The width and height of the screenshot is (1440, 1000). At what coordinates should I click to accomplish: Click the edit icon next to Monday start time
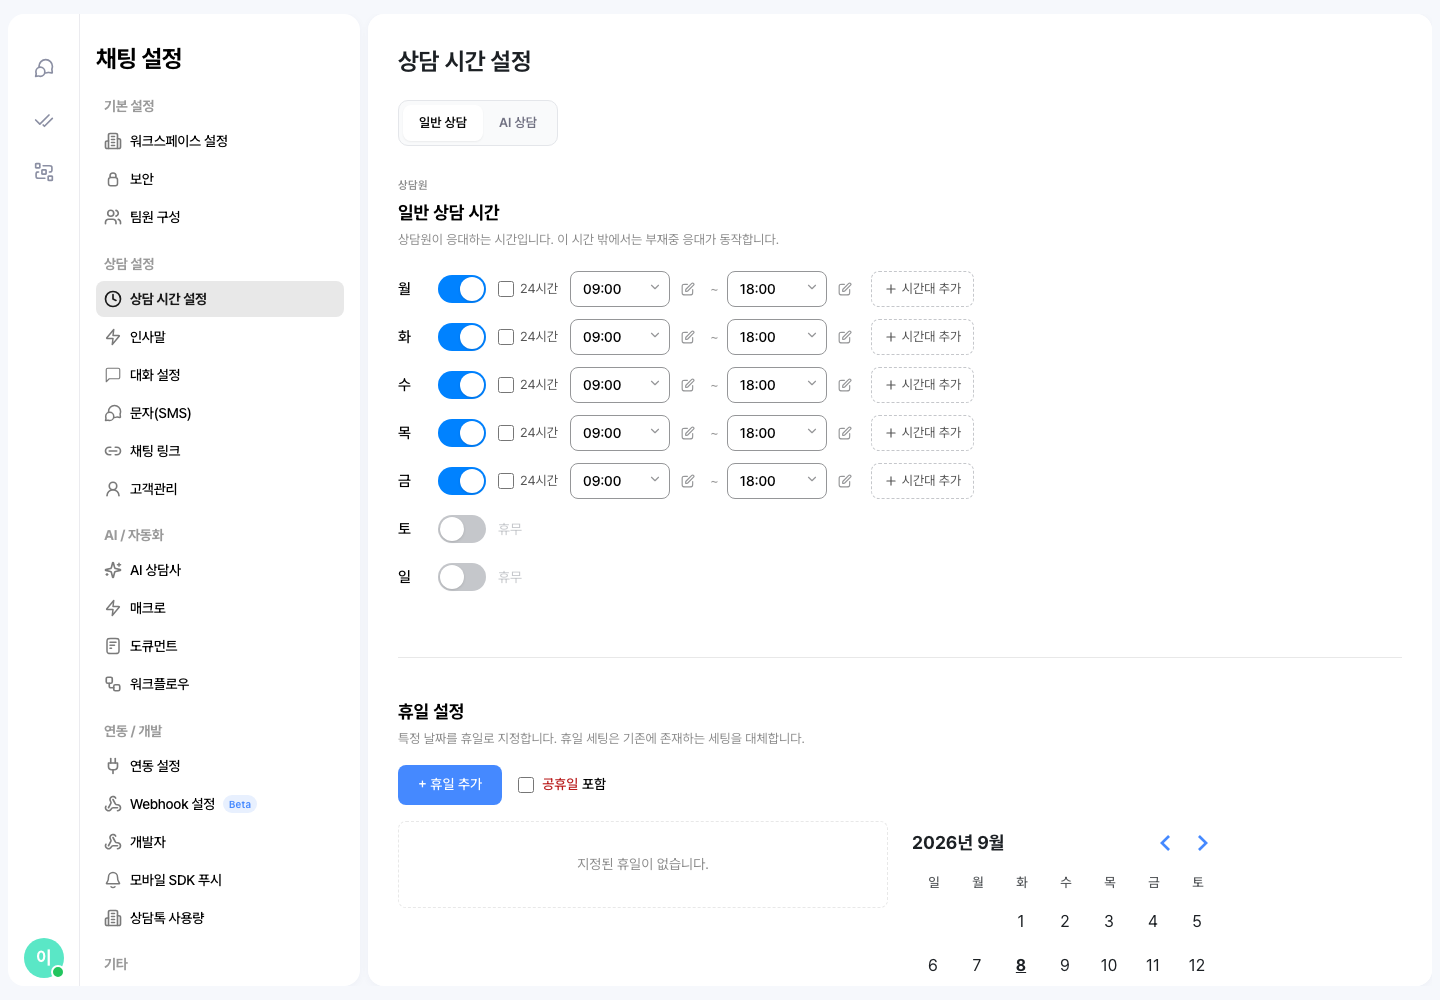pyautogui.click(x=688, y=289)
